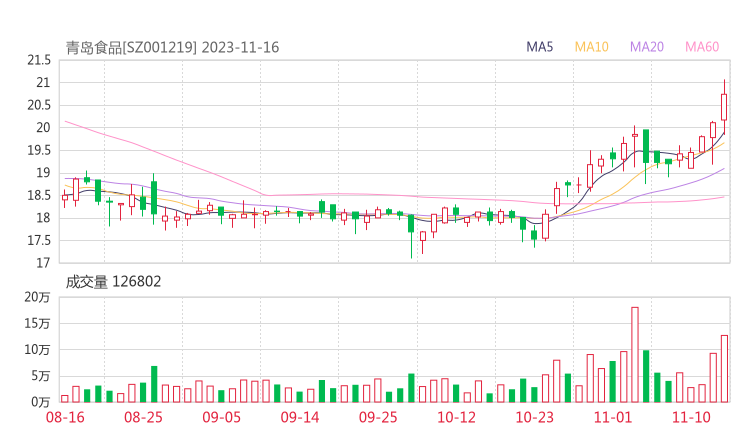Click the 21.5 price axis value

point(39,60)
